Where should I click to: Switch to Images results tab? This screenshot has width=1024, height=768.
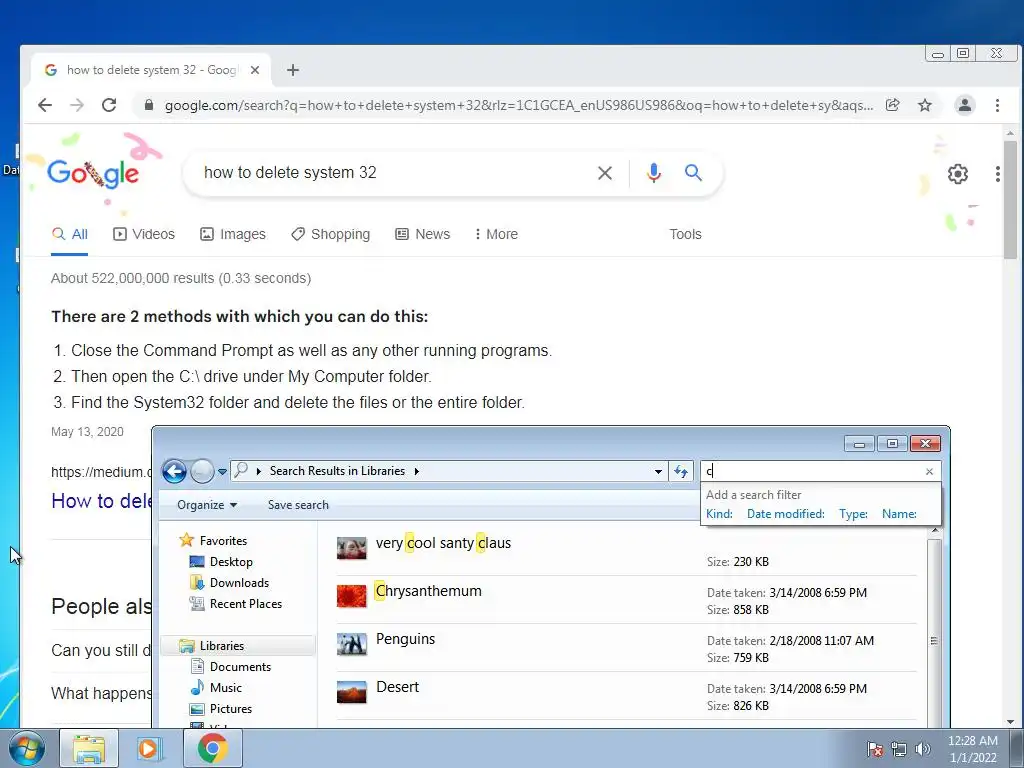pyautogui.click(x=232, y=234)
